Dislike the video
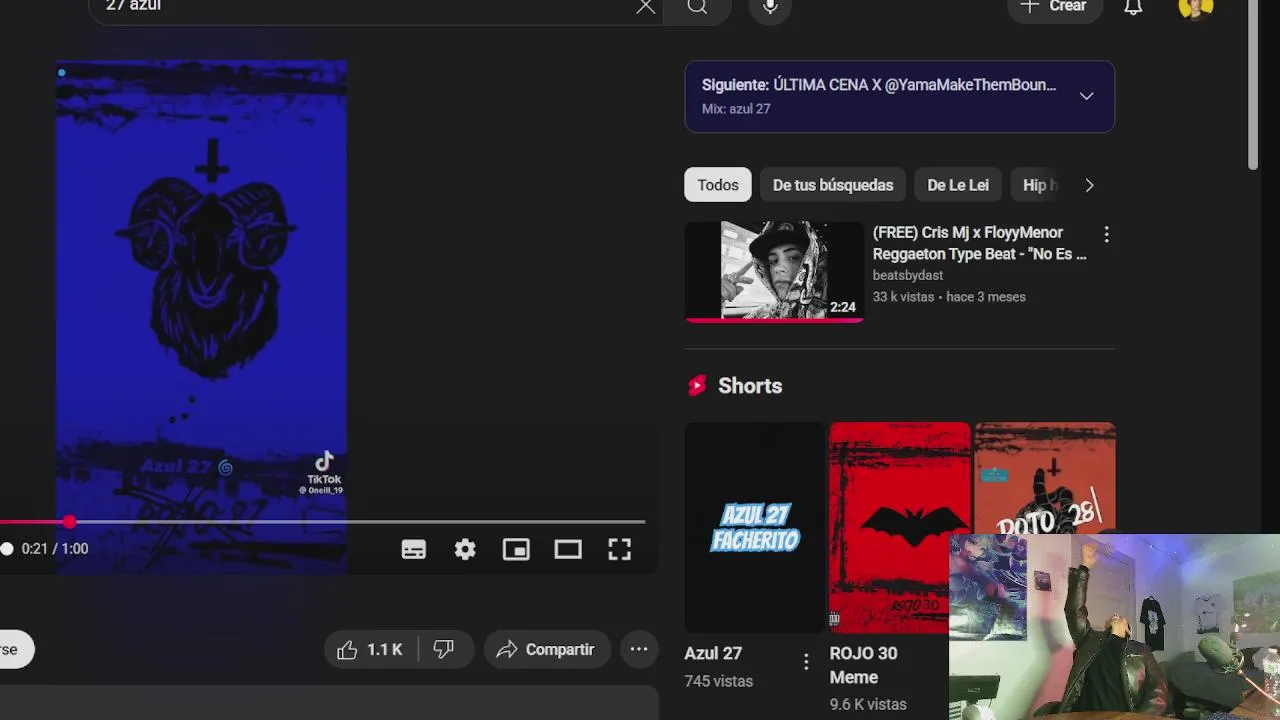 pyautogui.click(x=444, y=650)
